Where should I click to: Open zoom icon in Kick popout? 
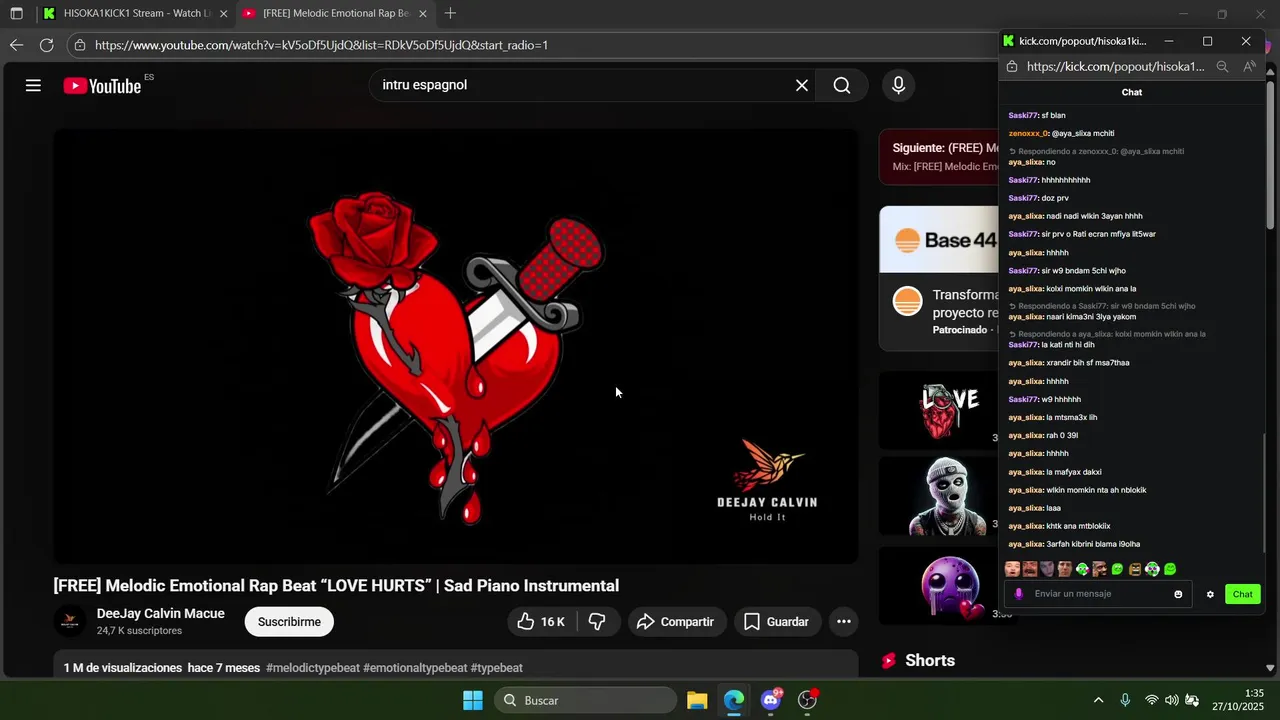coord(1222,67)
